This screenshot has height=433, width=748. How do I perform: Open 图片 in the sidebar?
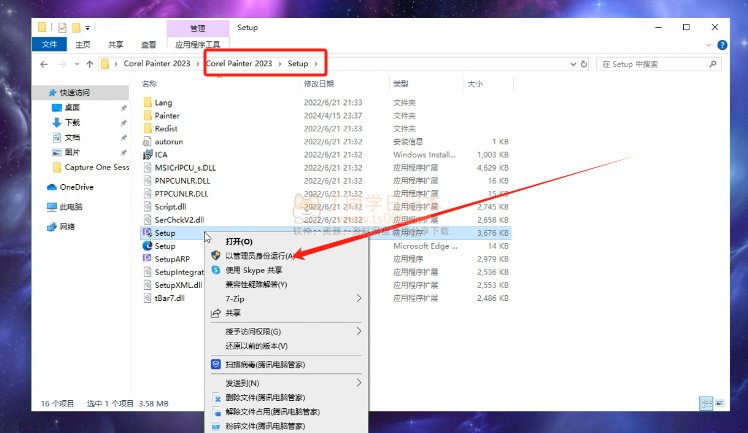pyautogui.click(x=72, y=152)
